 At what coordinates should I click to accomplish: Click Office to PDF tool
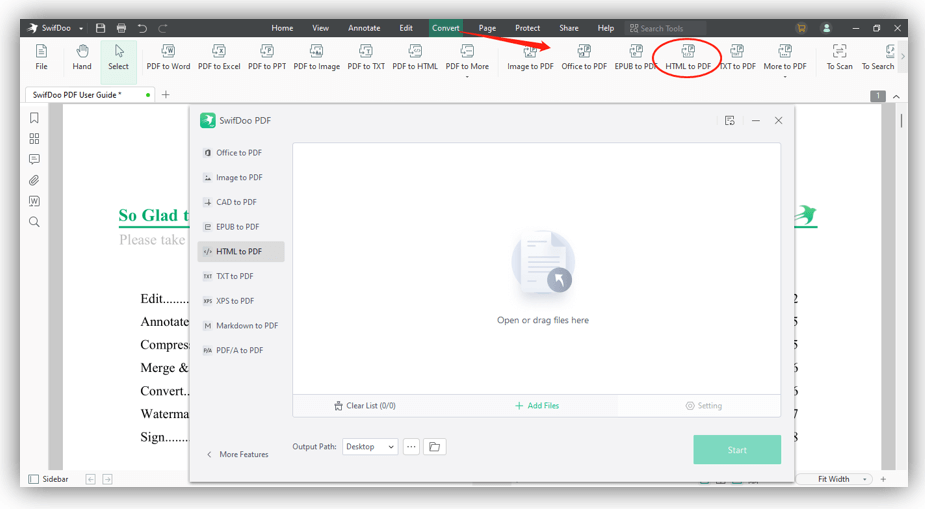coord(584,57)
